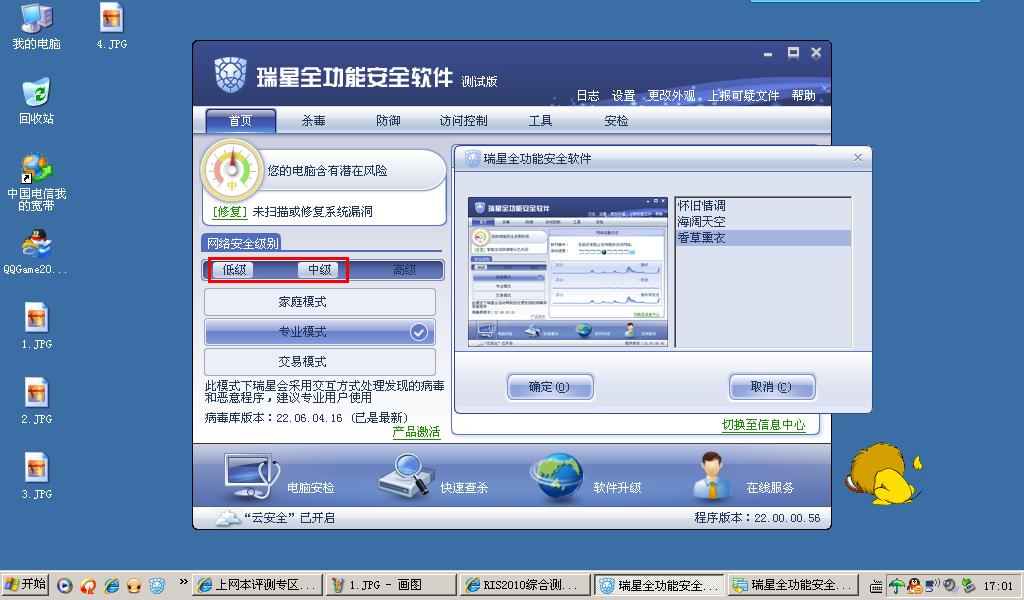Switch to 工具 tab
1024x600 pixels.
[540, 121]
